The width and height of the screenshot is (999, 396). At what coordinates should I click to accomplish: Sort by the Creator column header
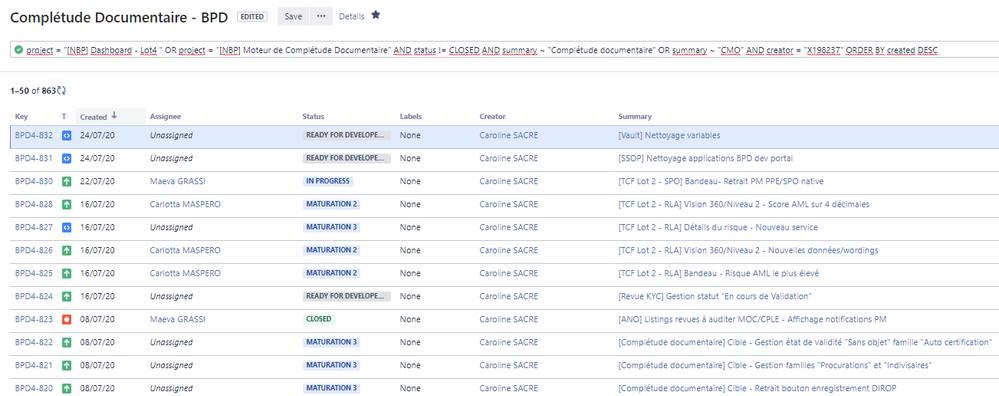492,117
